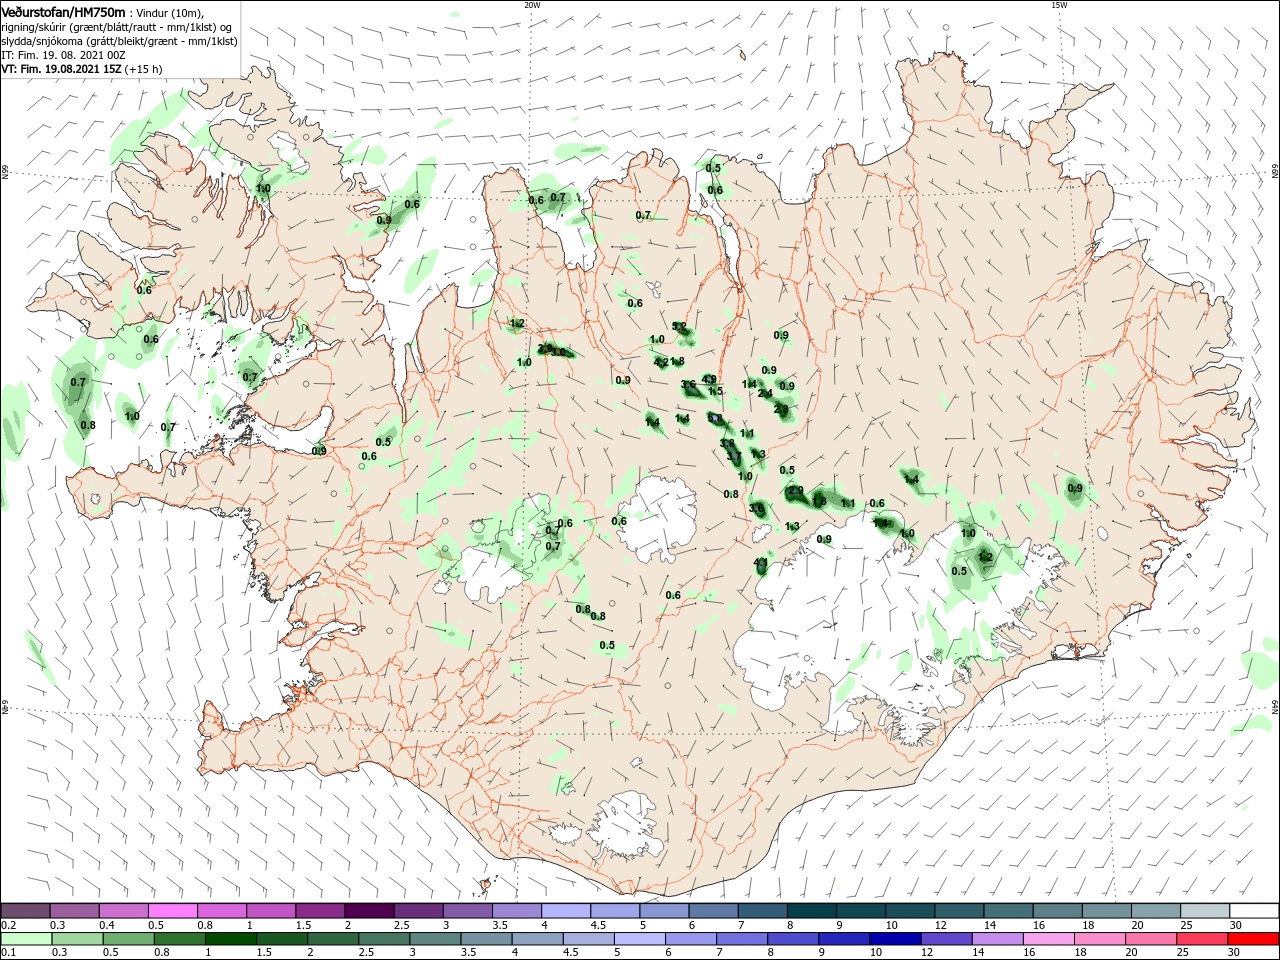Click the '0.1' label under the rain legend

tap(9, 953)
